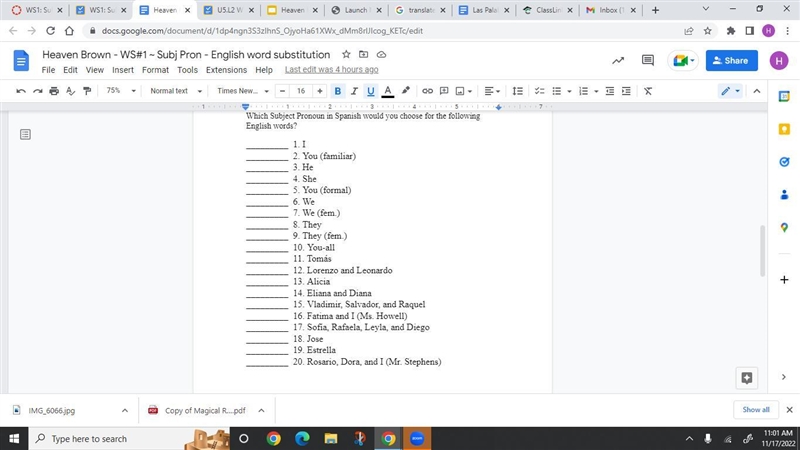Open 'Last edit was 4 hours ago' link
Screen dimensions: 800x450
(x=332, y=69)
